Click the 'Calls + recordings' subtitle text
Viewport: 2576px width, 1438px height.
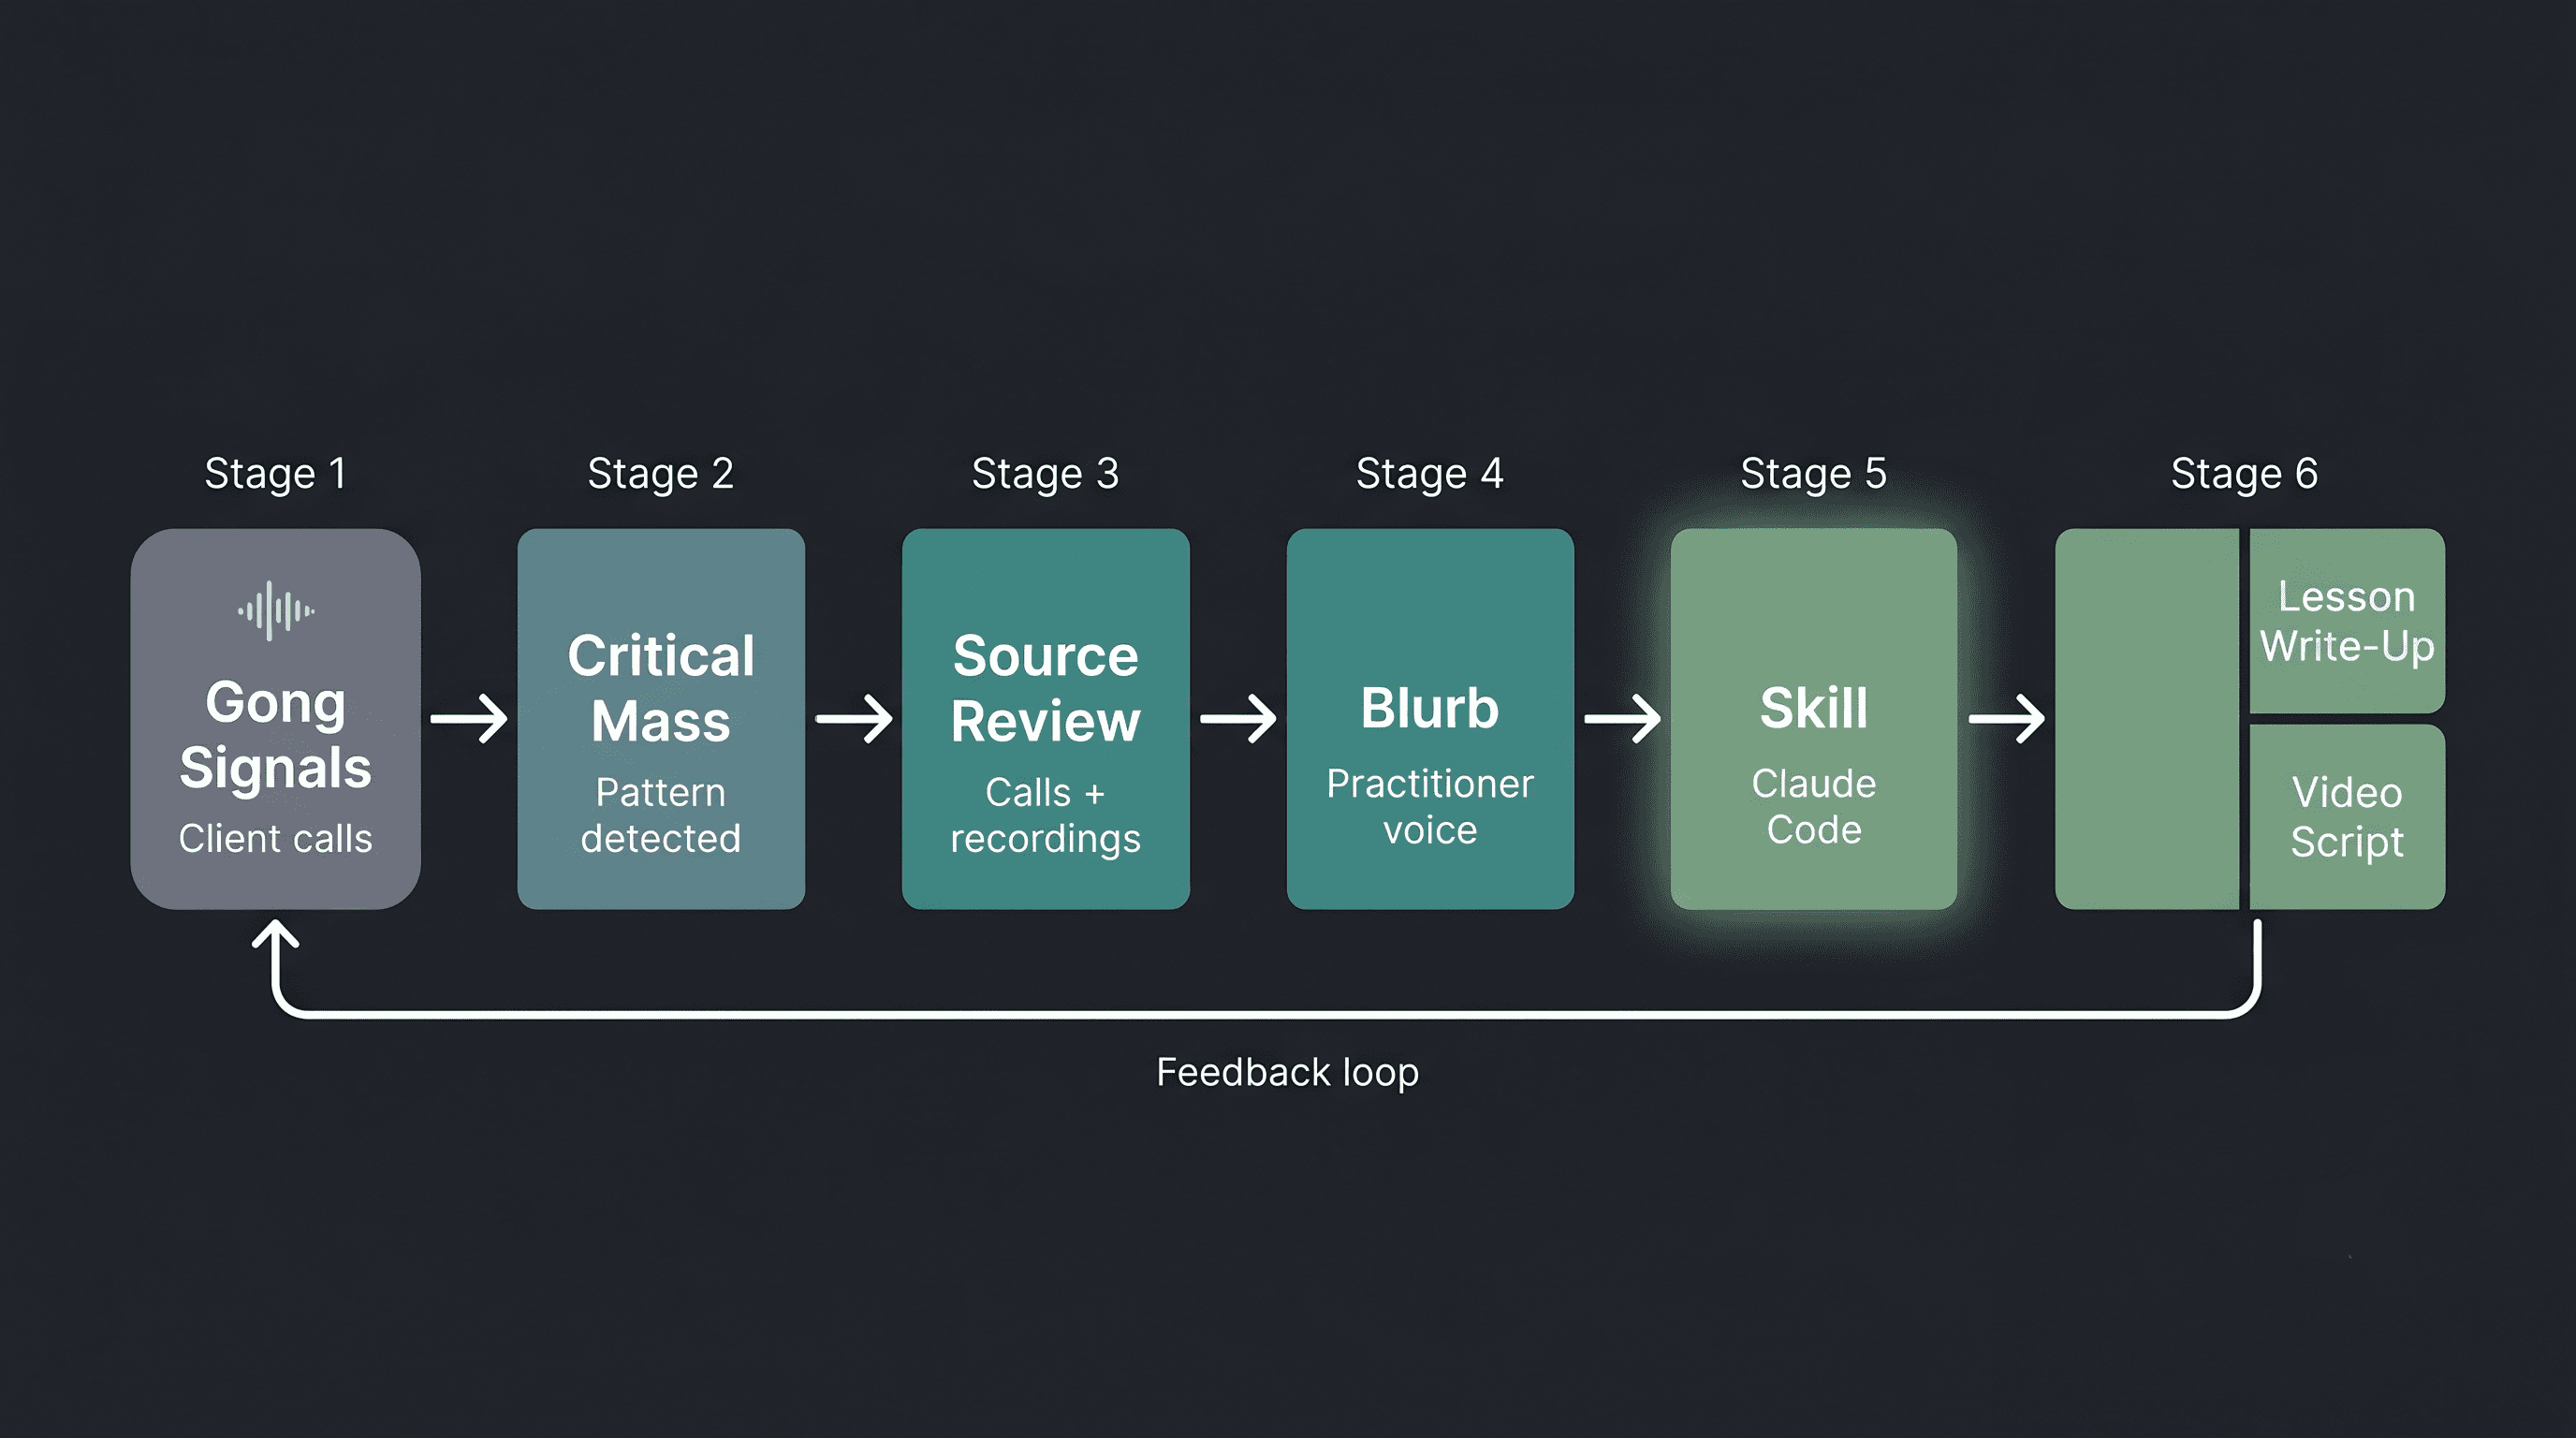(1046, 815)
